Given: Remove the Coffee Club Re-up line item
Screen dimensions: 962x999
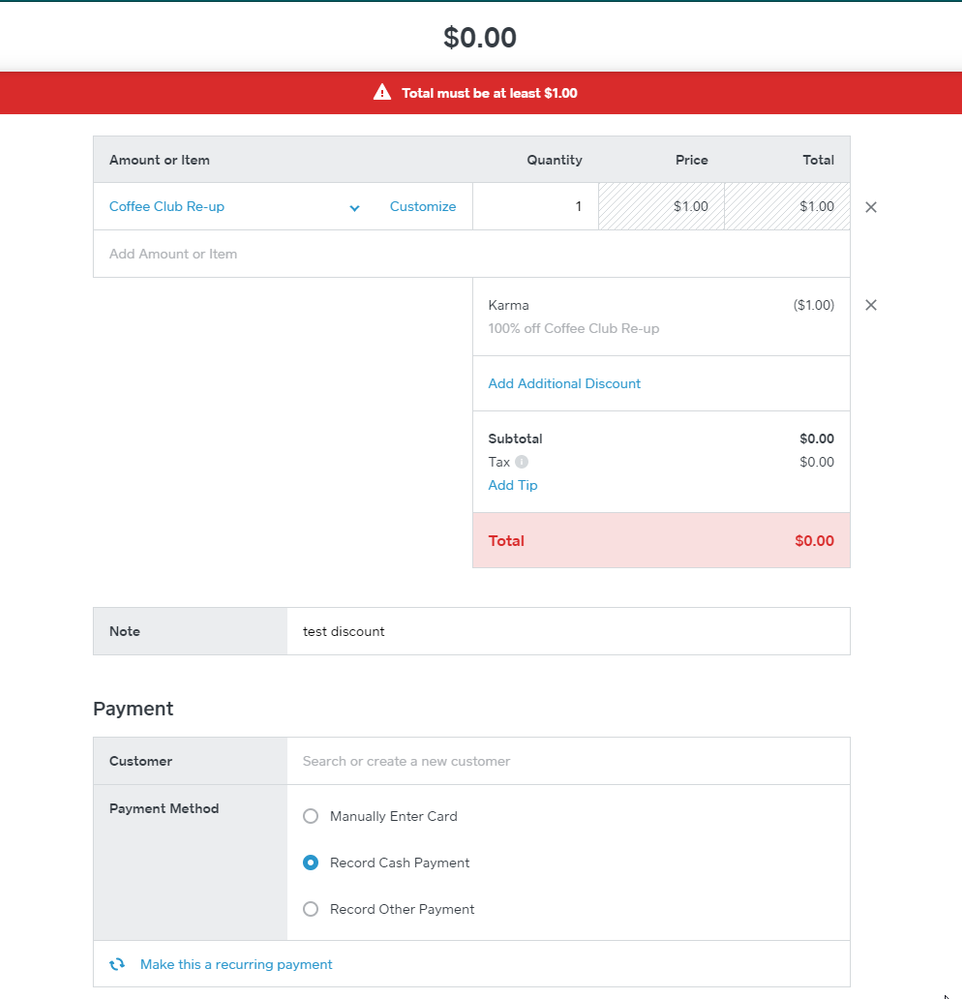Looking at the screenshot, I should (x=870, y=207).
